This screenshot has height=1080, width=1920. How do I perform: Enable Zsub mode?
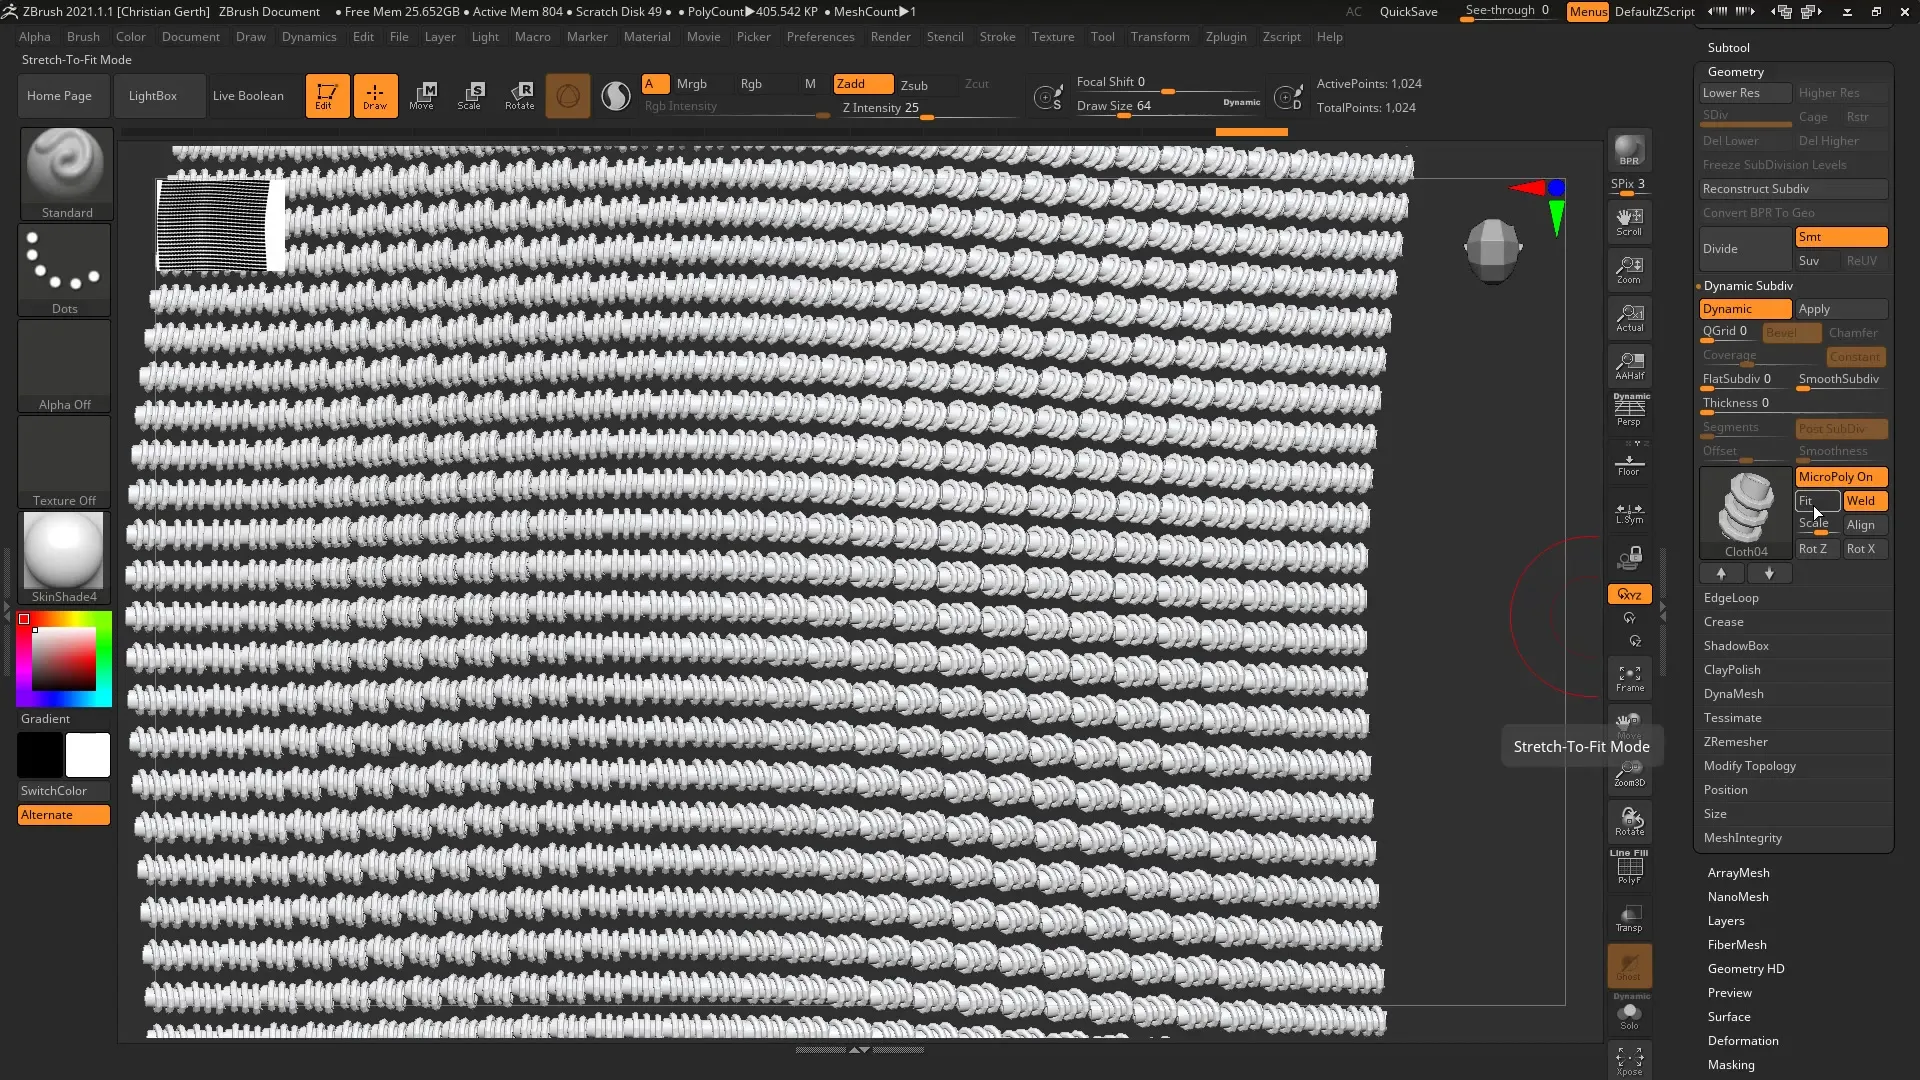pos(914,85)
